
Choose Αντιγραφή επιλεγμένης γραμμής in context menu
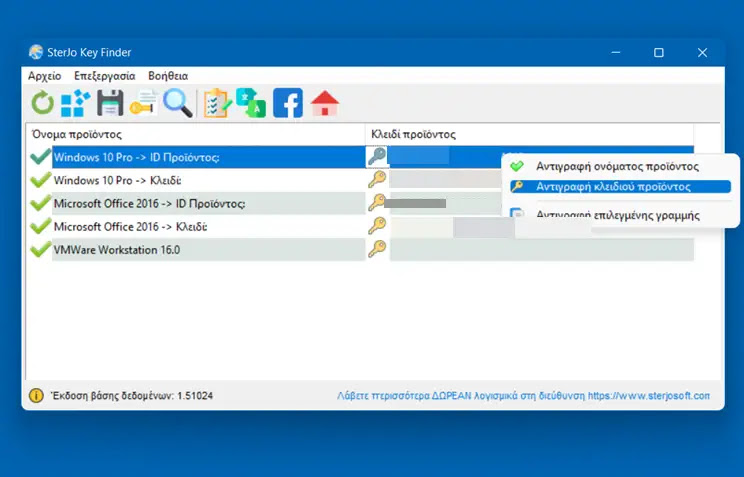click(x=620, y=215)
